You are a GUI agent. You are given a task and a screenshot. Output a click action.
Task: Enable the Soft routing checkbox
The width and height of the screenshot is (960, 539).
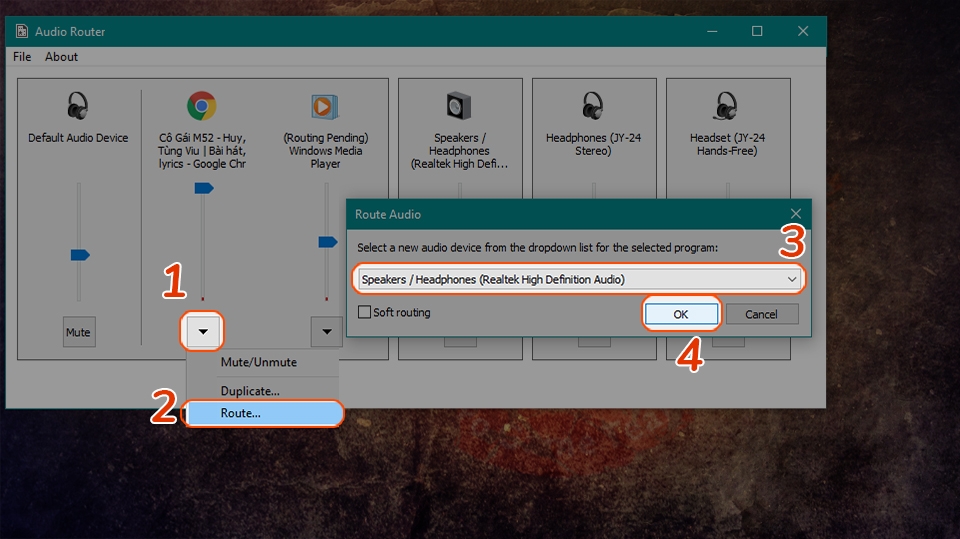[364, 312]
